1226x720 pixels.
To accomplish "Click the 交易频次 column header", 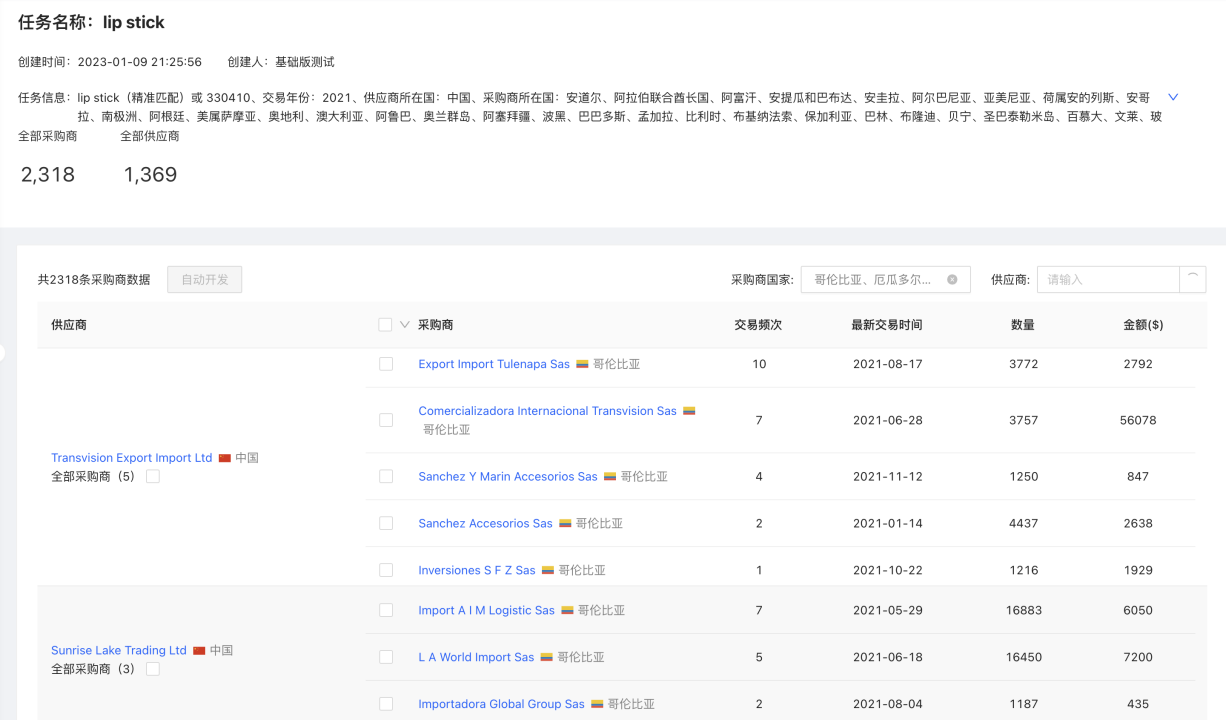I will (758, 325).
